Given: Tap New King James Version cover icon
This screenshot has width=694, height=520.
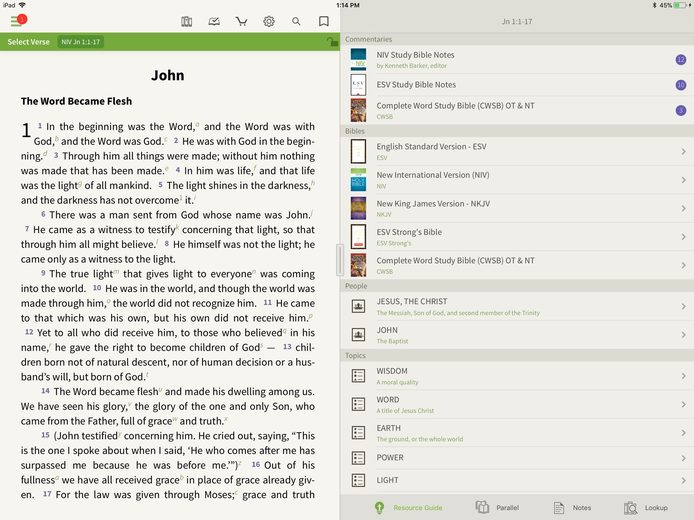Looking at the screenshot, I should click(358, 208).
